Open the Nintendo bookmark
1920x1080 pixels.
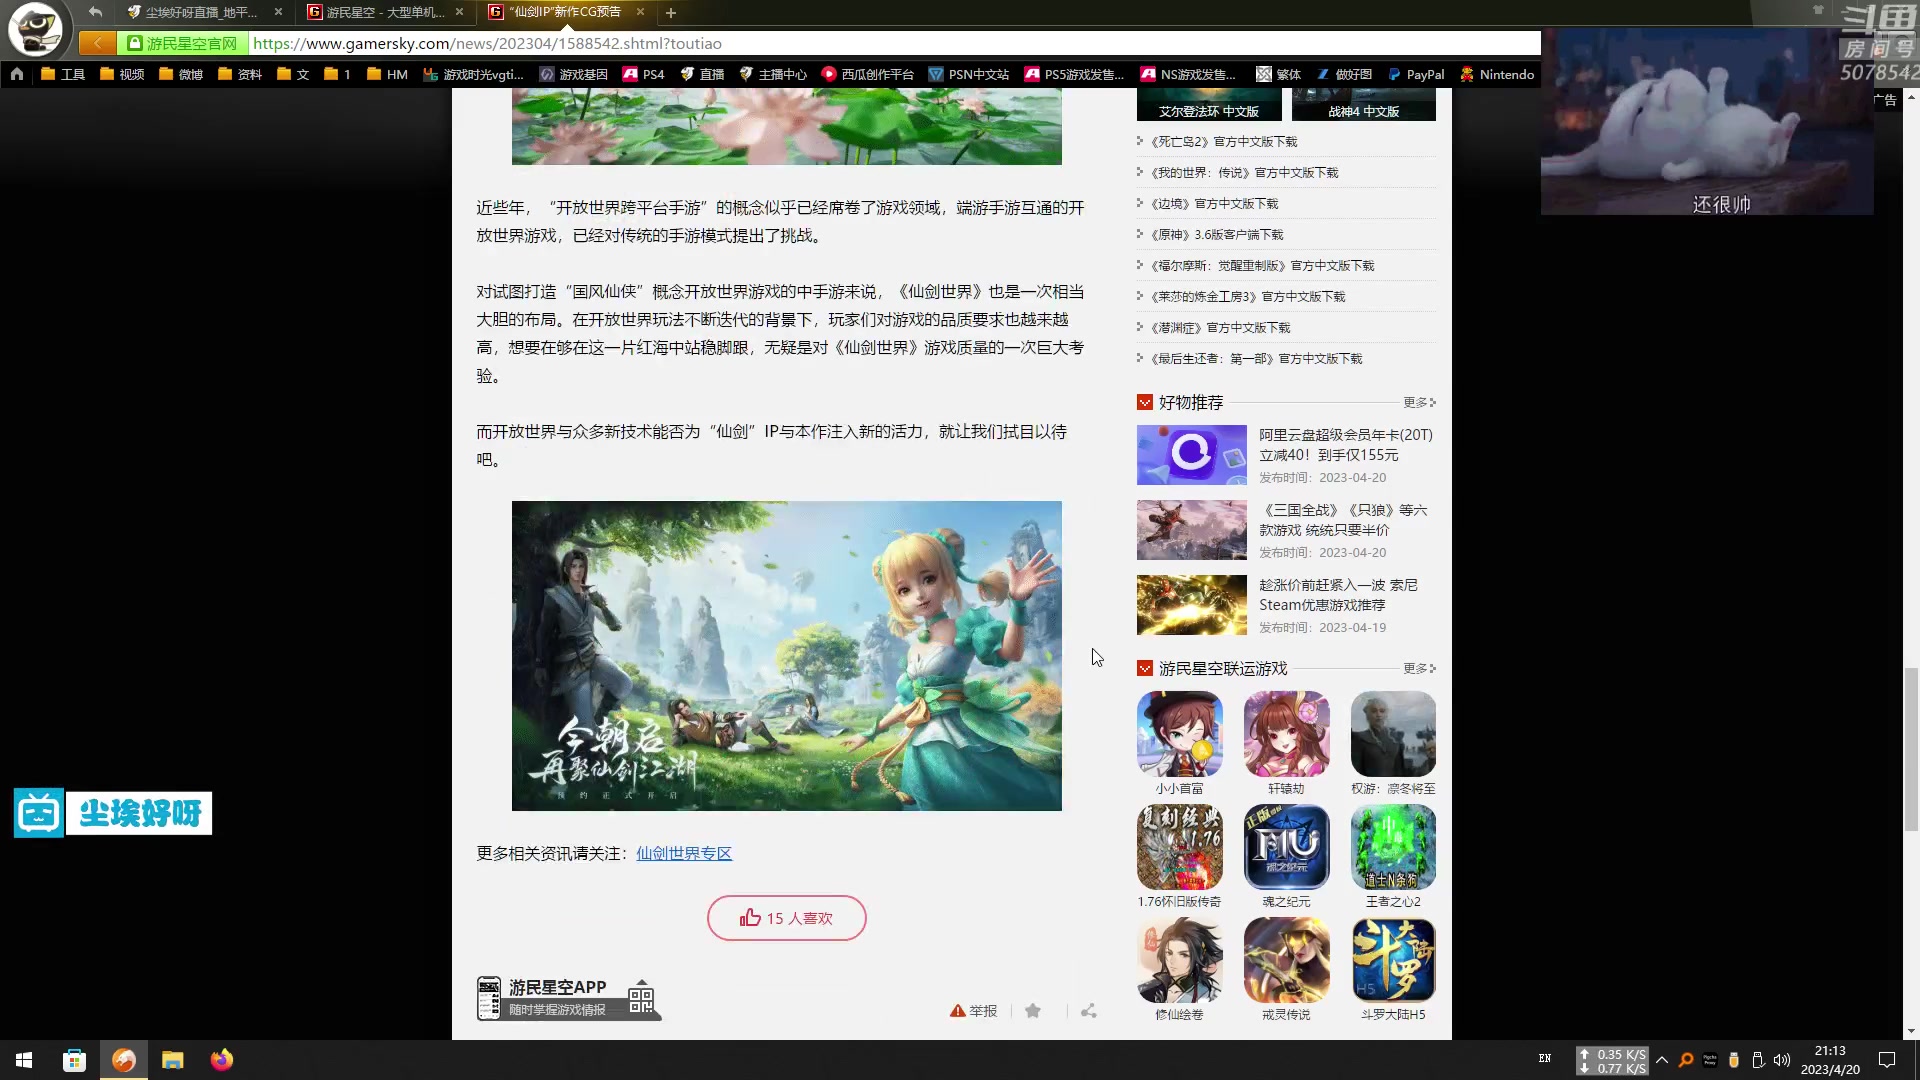(1497, 74)
